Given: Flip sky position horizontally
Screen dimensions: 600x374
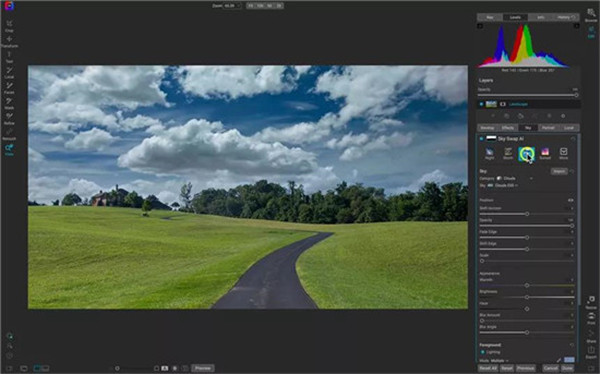Looking at the screenshot, I should 571,200.
